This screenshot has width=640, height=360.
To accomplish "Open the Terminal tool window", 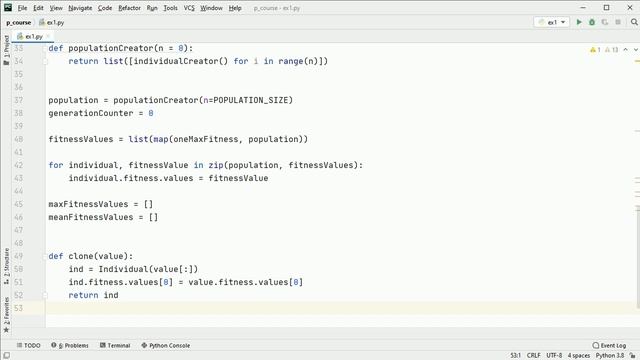I will point(115,345).
